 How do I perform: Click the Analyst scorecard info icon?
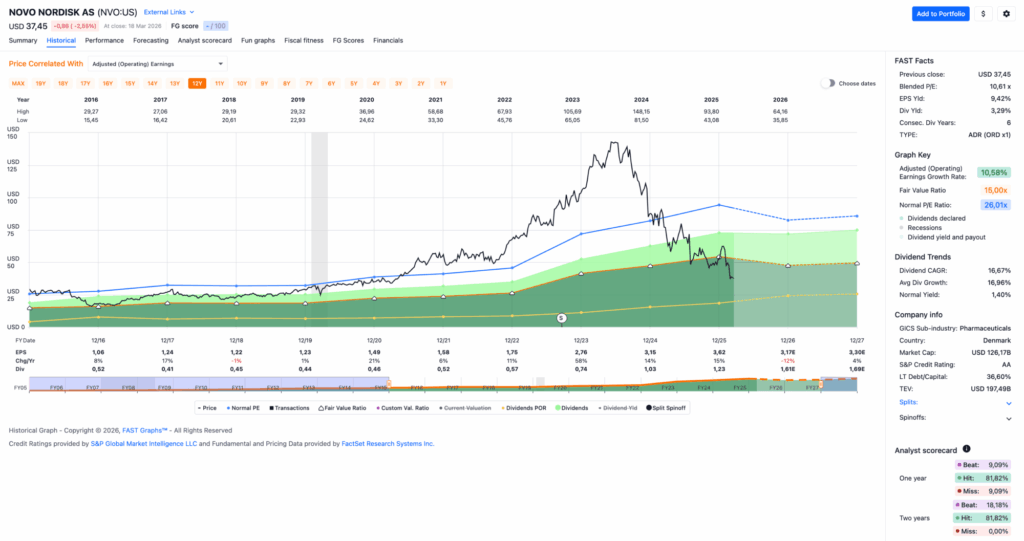967,449
